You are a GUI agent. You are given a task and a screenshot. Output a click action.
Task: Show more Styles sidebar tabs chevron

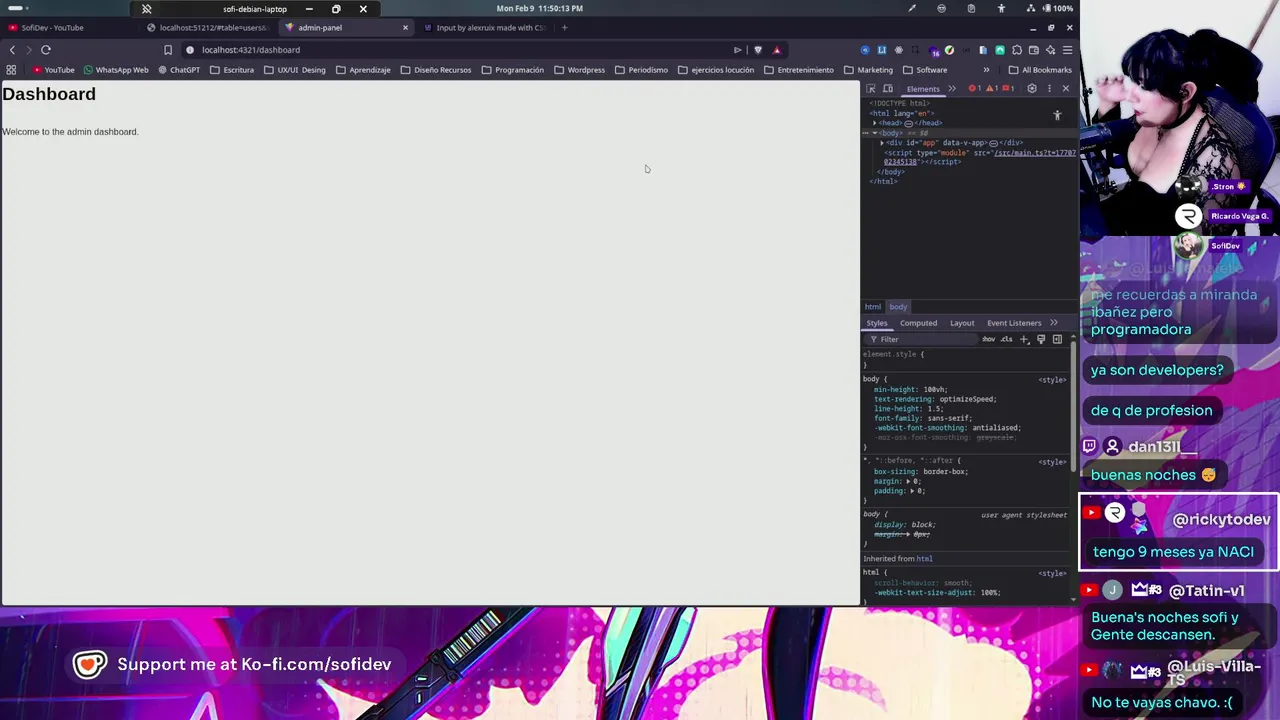tap(1054, 323)
